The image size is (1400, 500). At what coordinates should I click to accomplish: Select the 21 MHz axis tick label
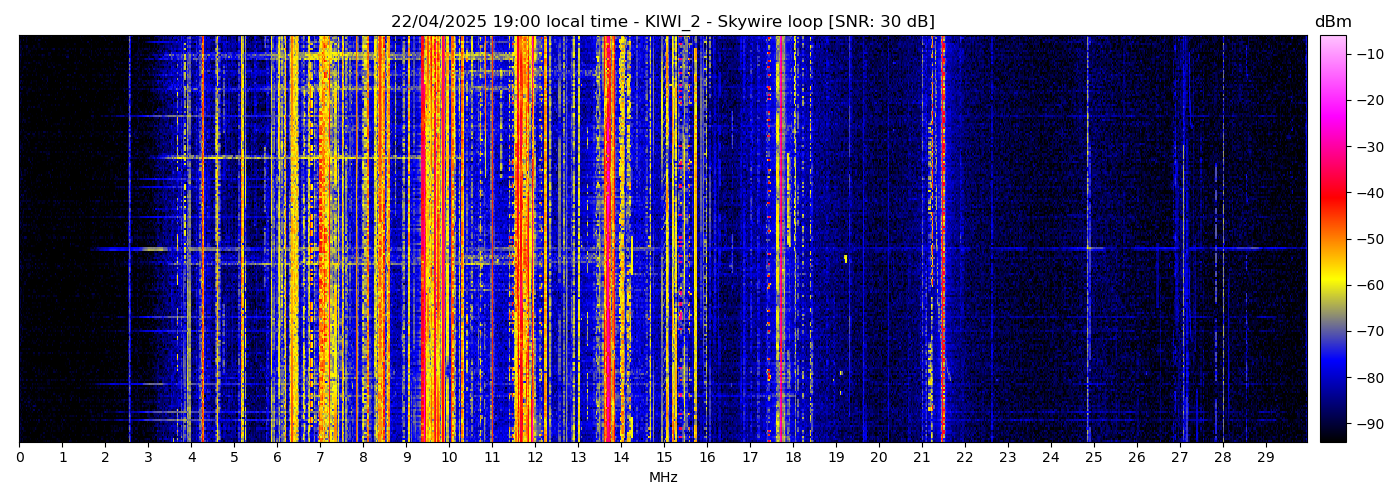921,458
